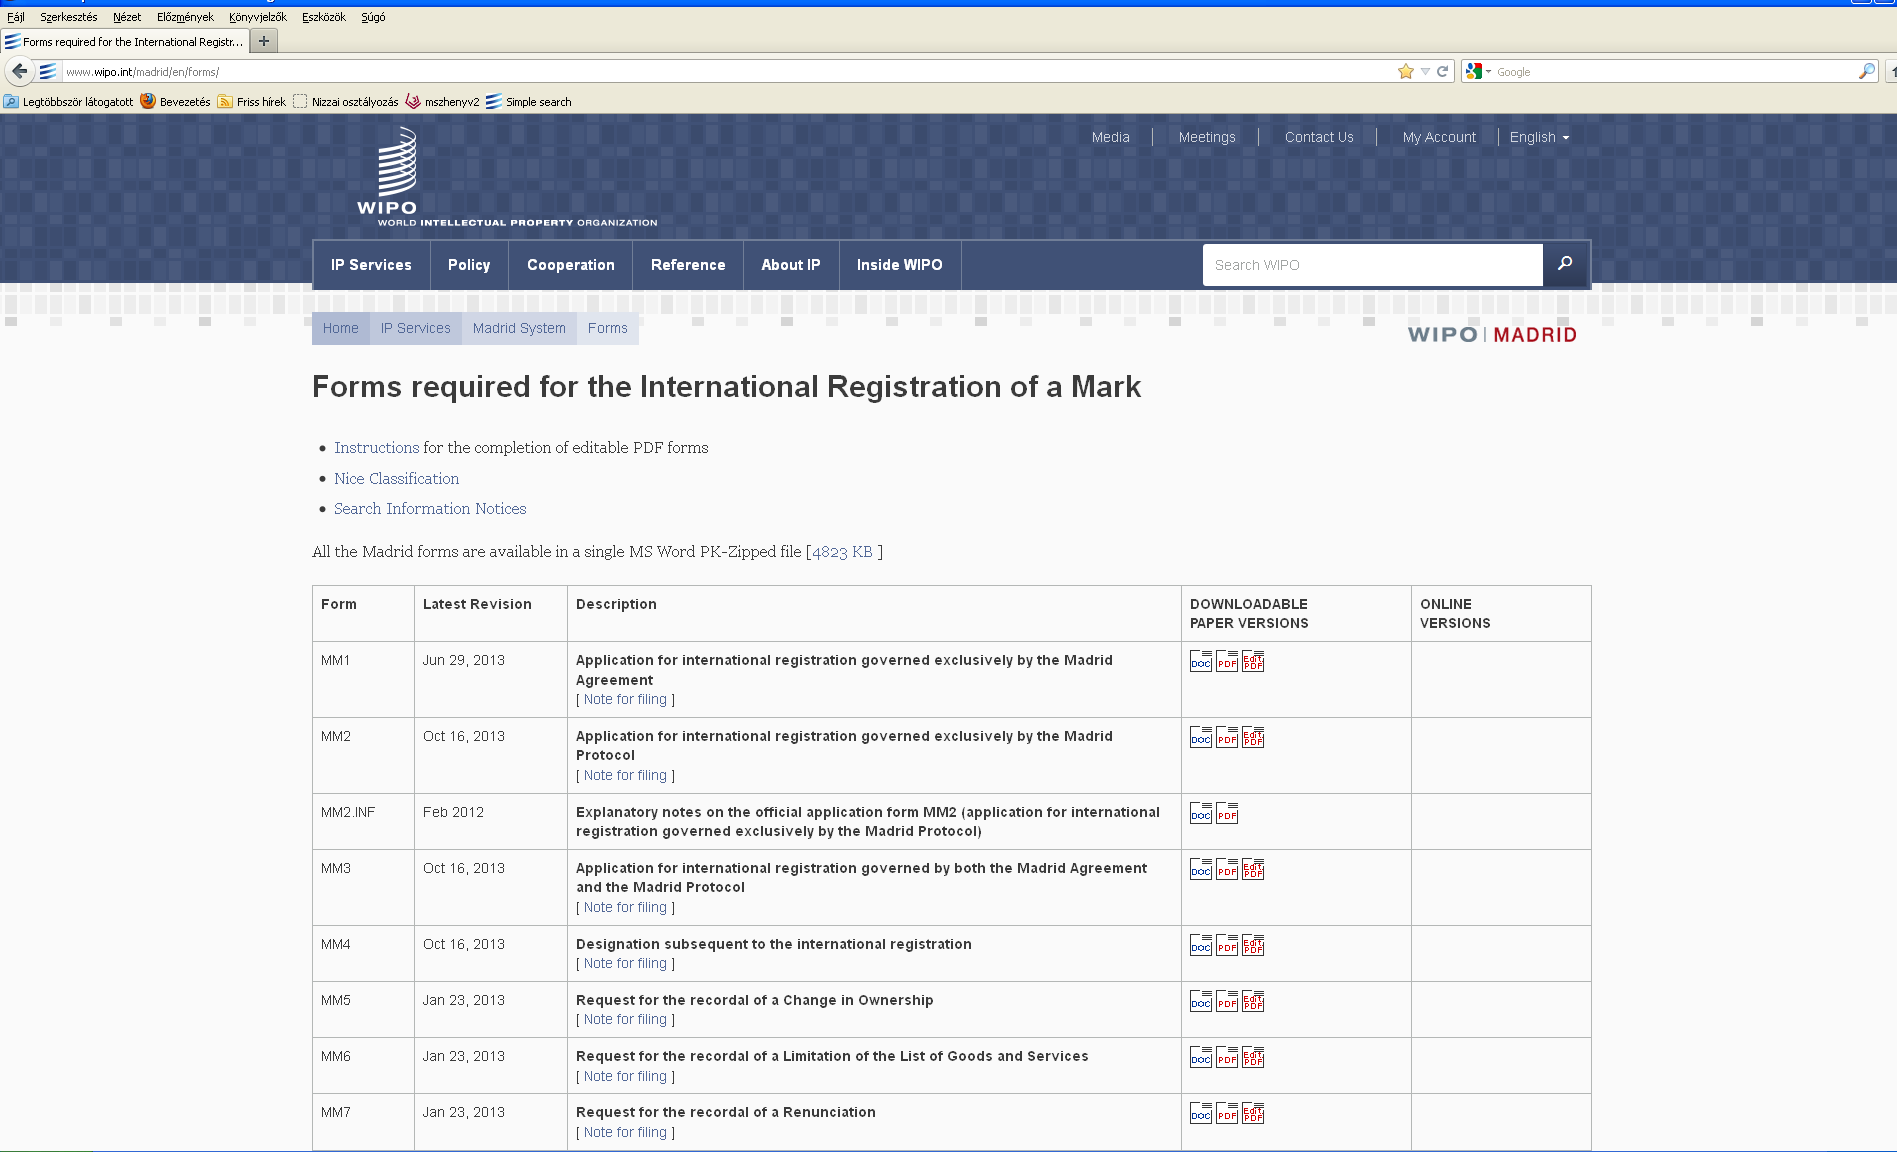Open the Nice Classification link
Image resolution: width=1897 pixels, height=1152 pixels.
click(x=396, y=478)
